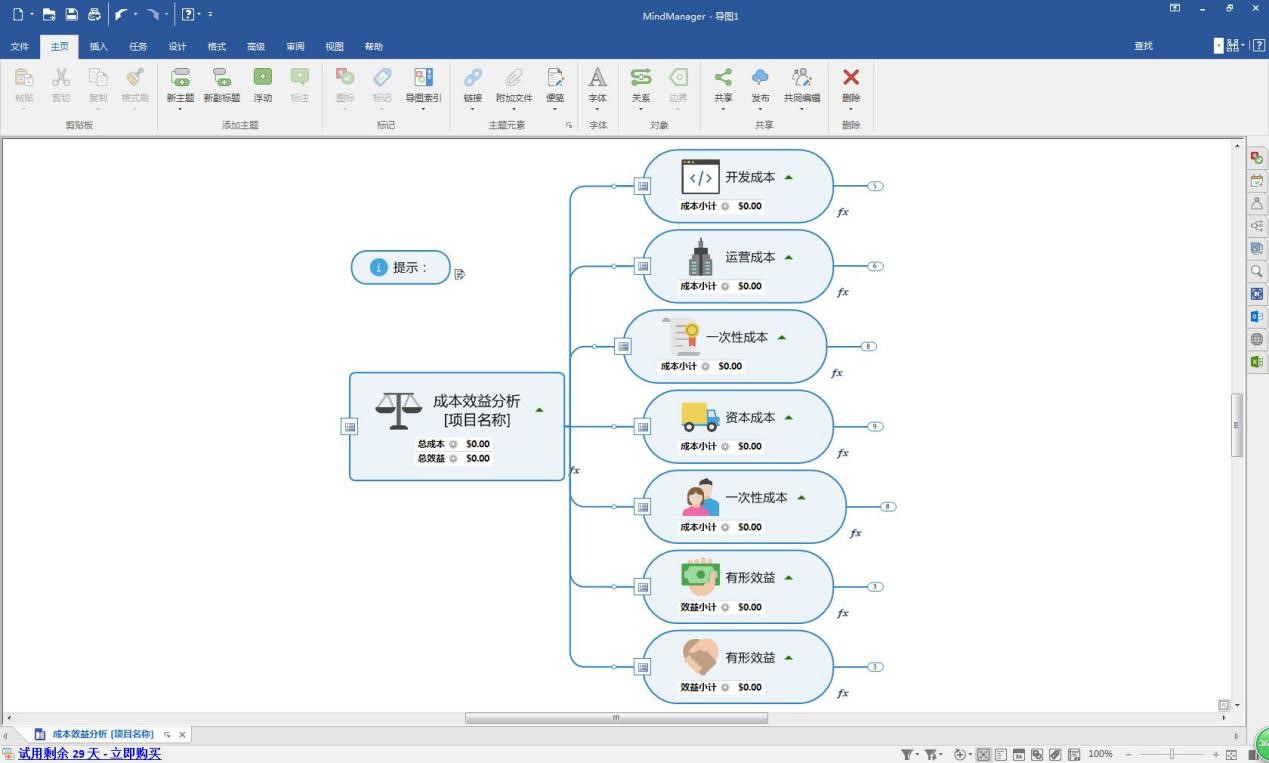Click the 试用剩余 29 天 purchase link

click(91, 754)
